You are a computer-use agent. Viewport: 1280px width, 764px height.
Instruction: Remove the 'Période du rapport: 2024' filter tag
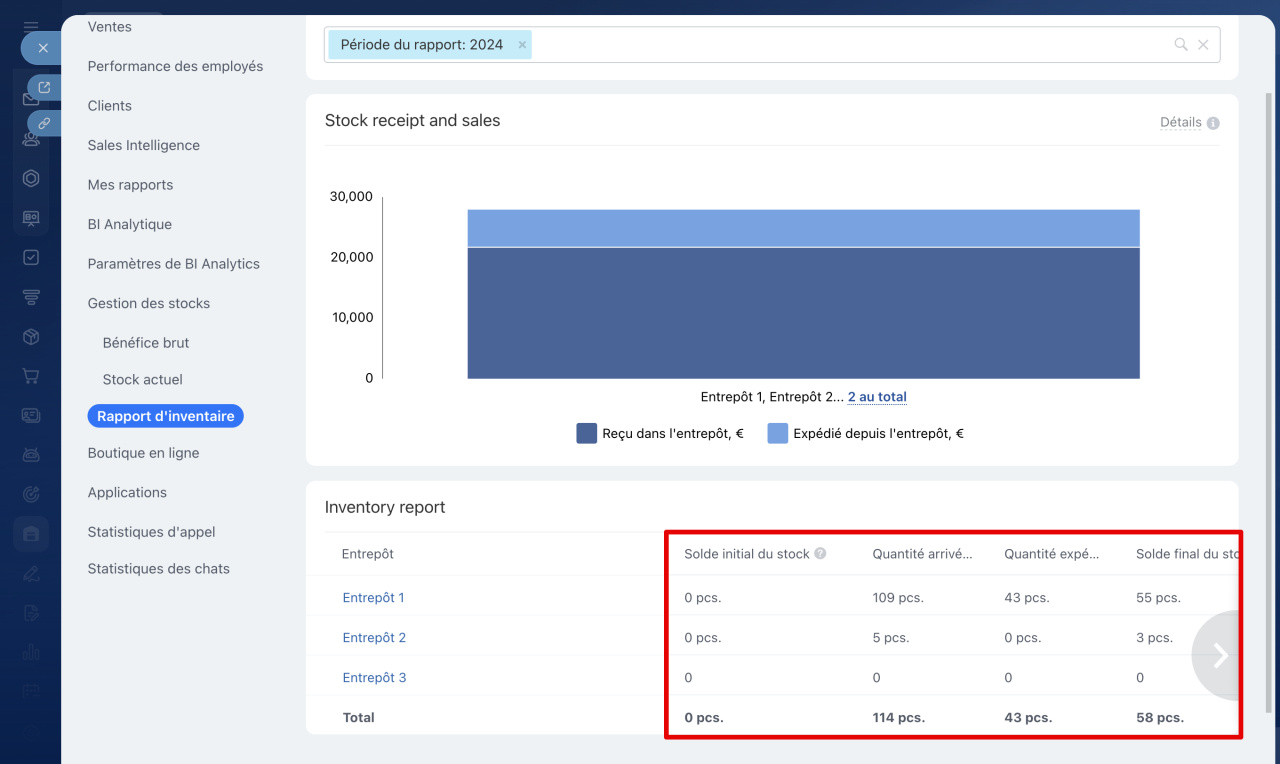point(522,45)
